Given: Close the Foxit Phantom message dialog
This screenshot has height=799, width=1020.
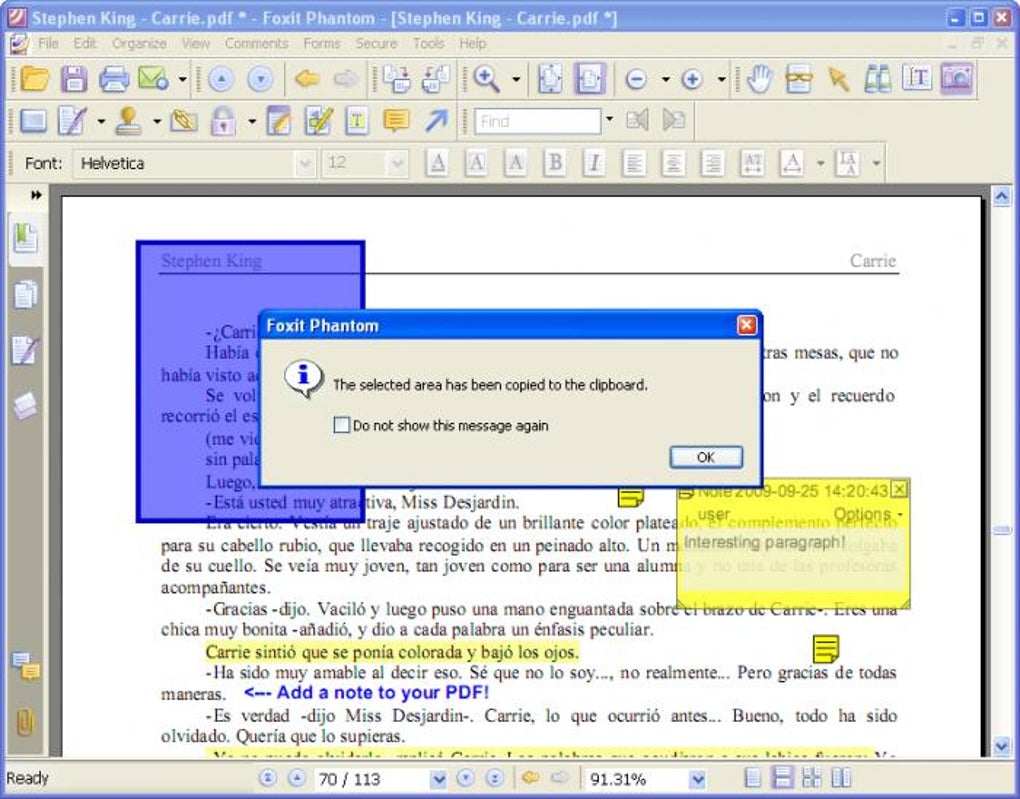Looking at the screenshot, I should pyautogui.click(x=747, y=325).
